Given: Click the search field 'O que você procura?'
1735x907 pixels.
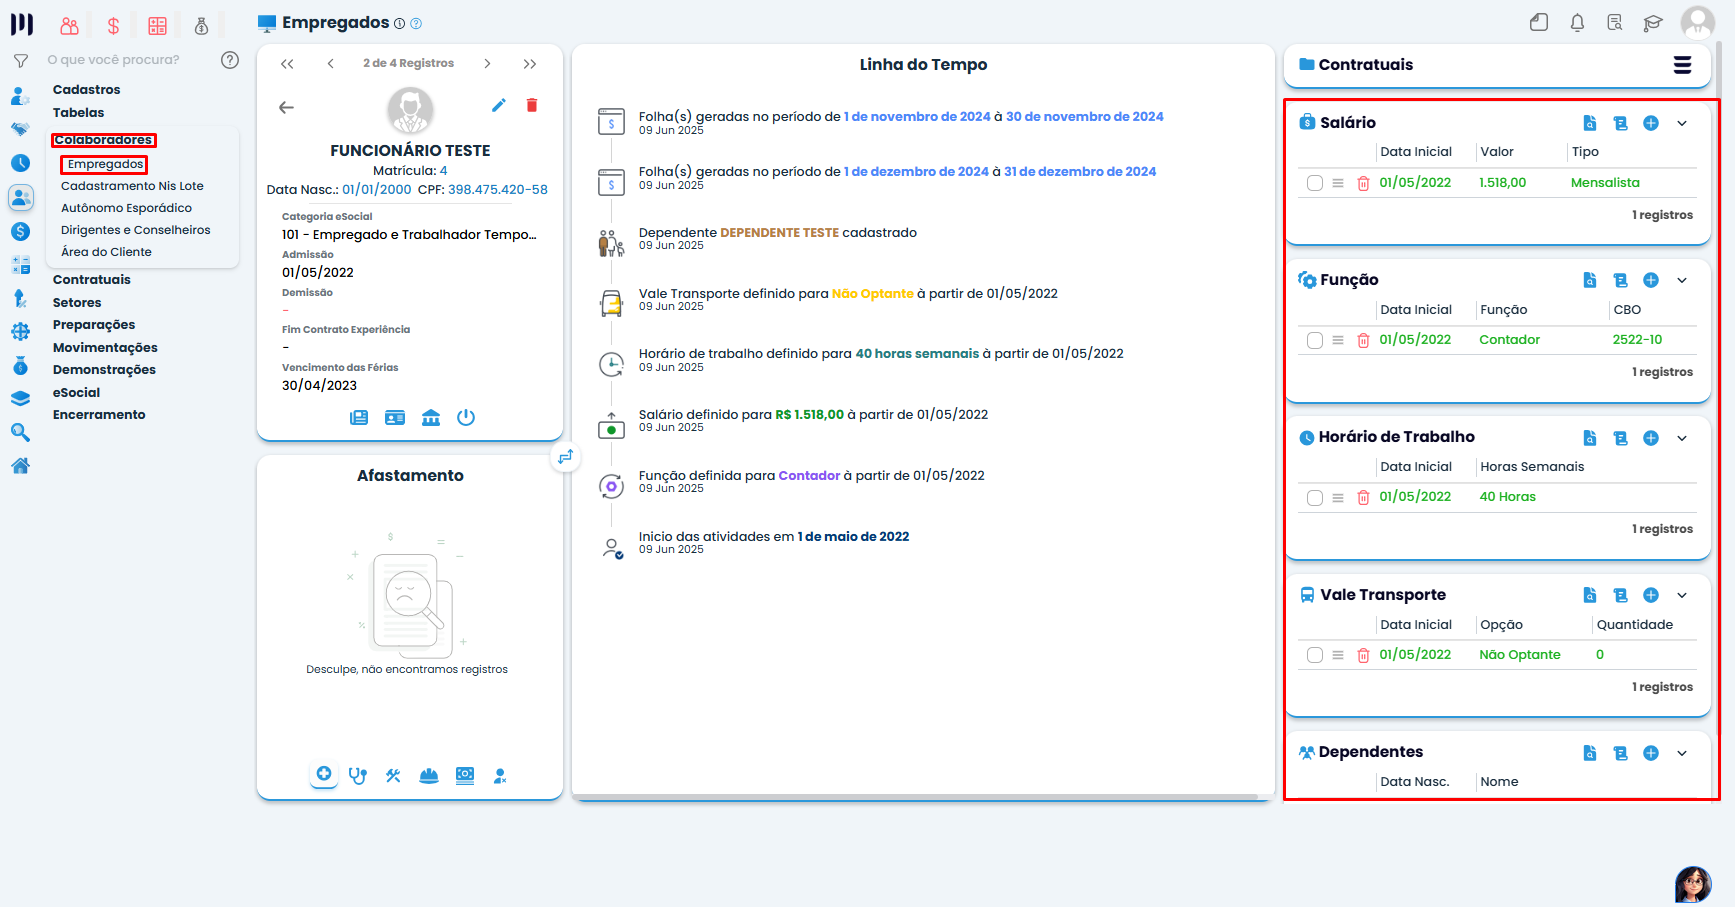Looking at the screenshot, I should (114, 60).
